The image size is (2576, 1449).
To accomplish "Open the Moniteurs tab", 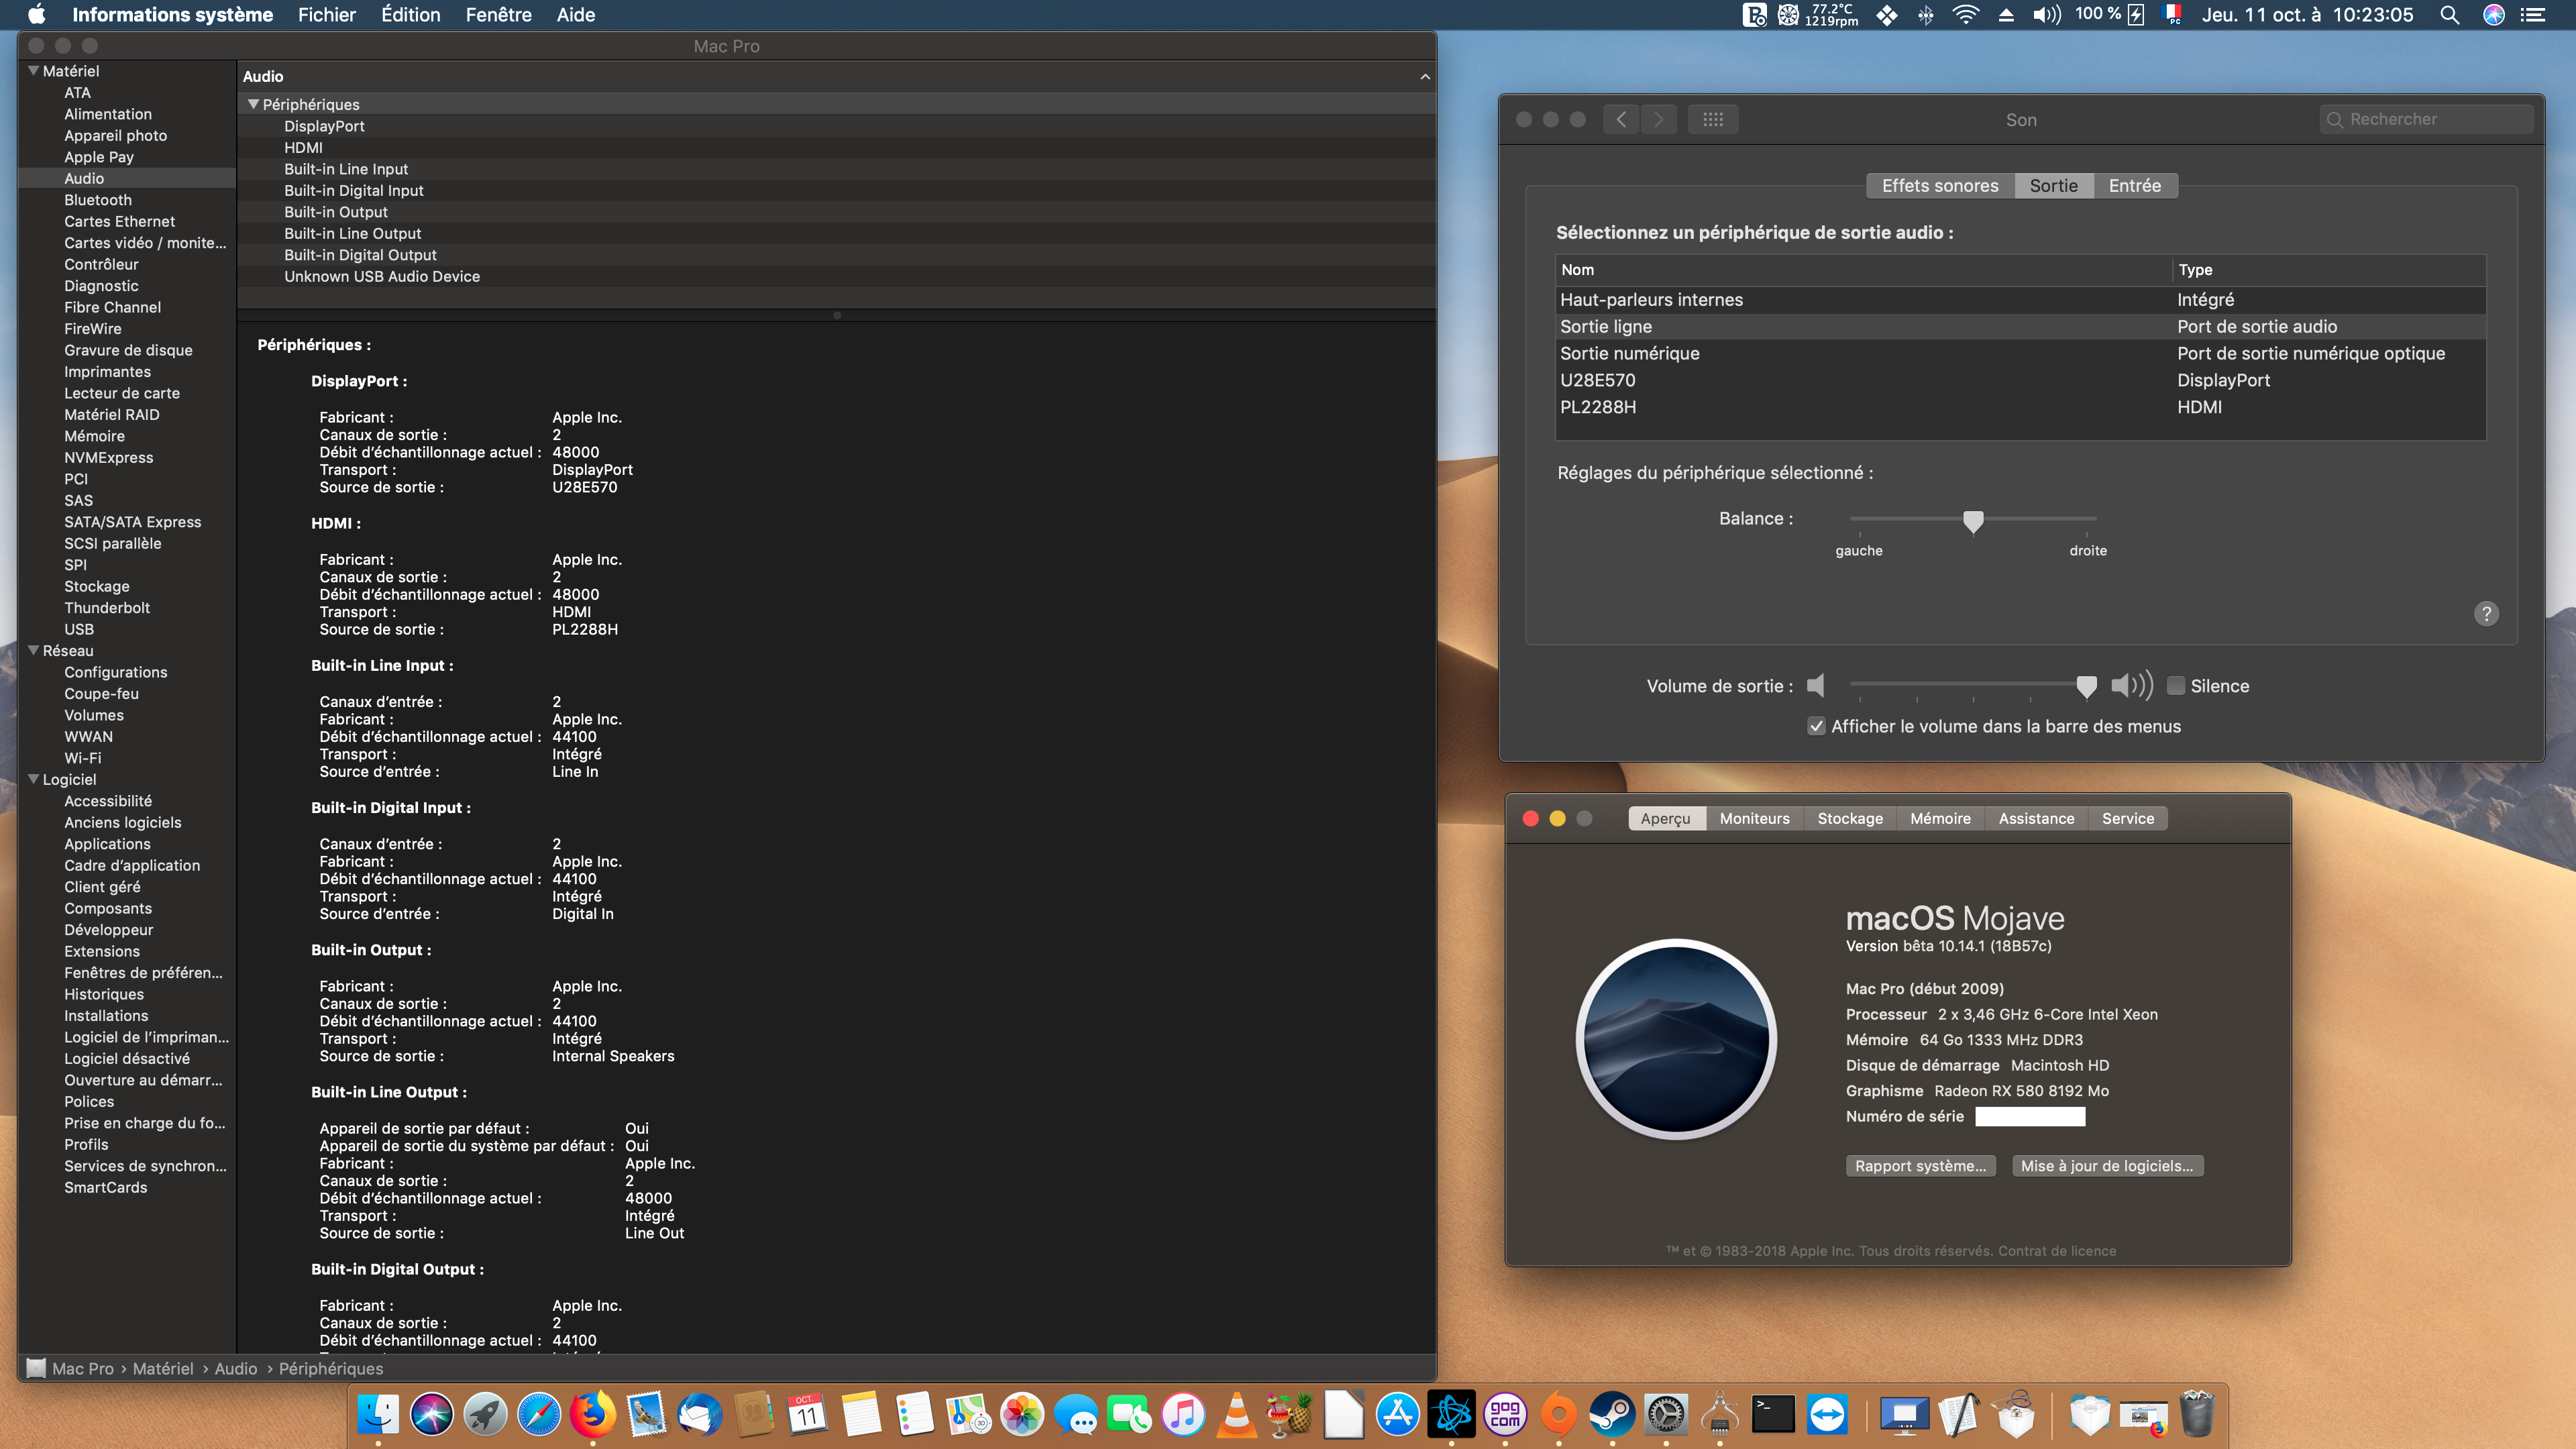I will click(1754, 818).
